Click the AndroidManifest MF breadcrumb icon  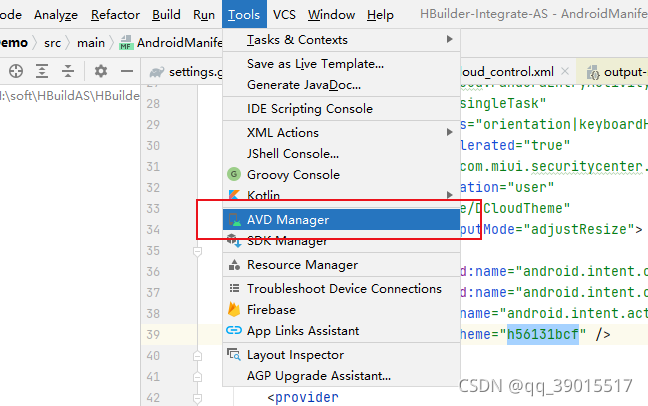click(126, 43)
